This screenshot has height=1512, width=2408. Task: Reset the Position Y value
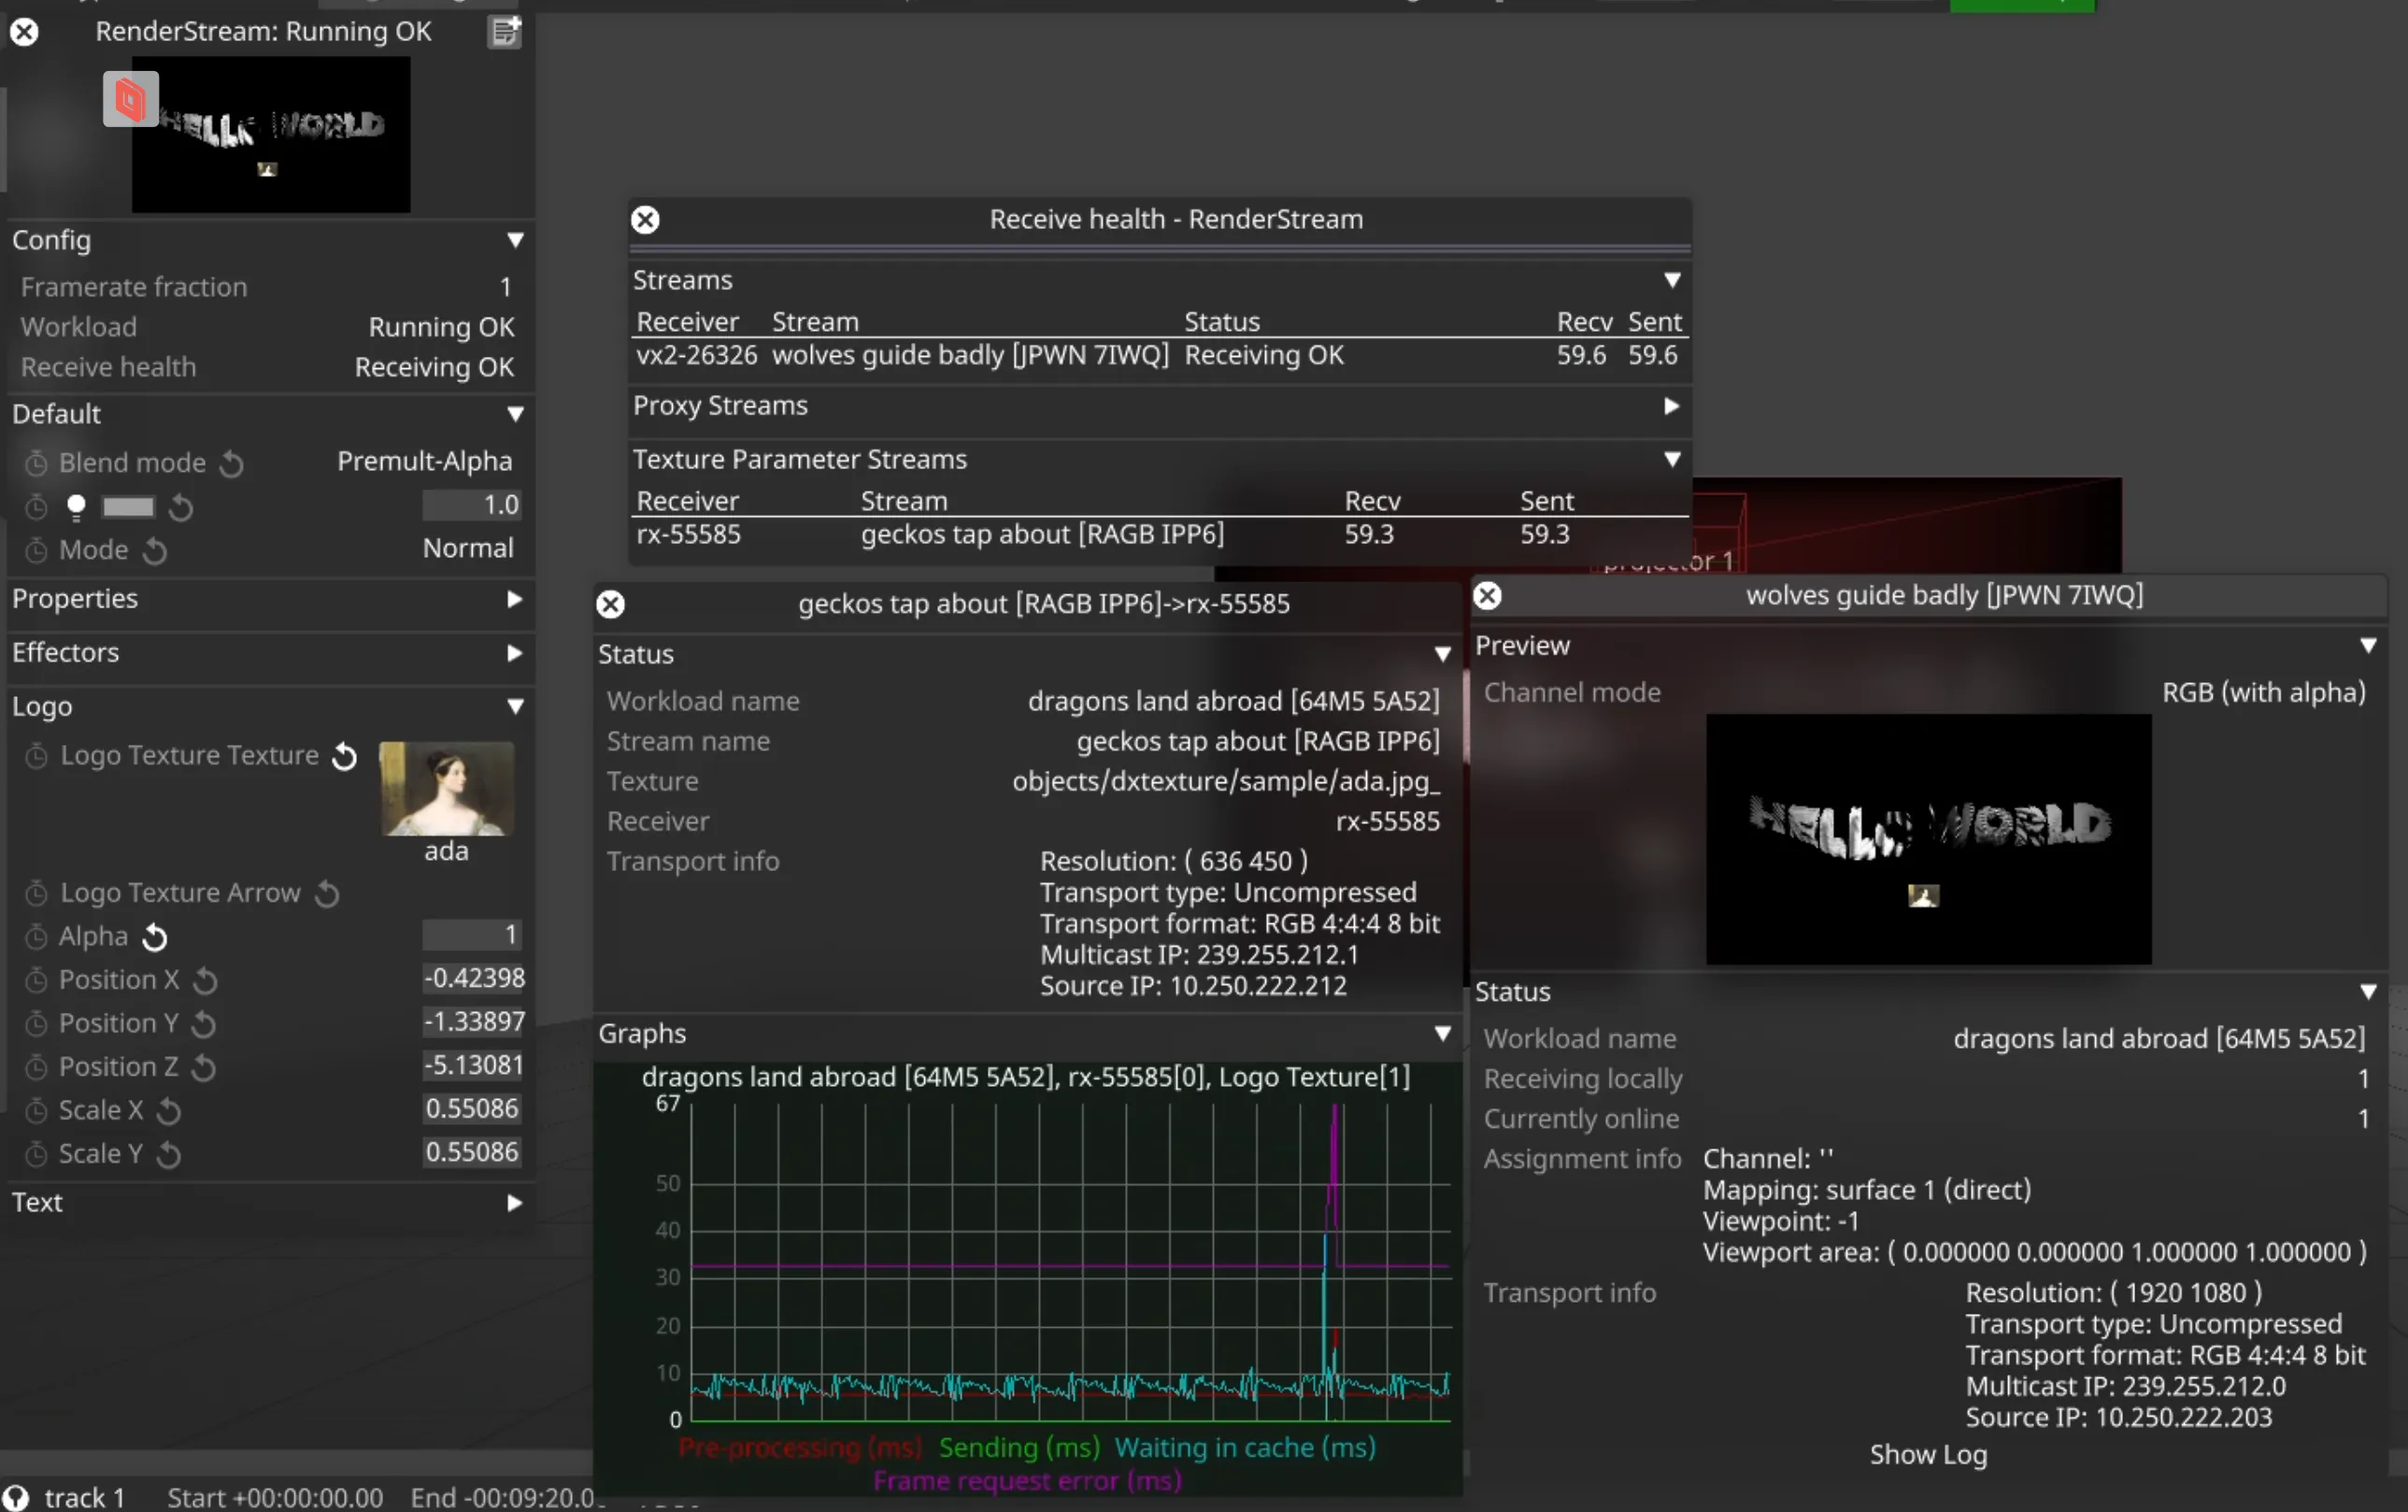pyautogui.click(x=203, y=1024)
